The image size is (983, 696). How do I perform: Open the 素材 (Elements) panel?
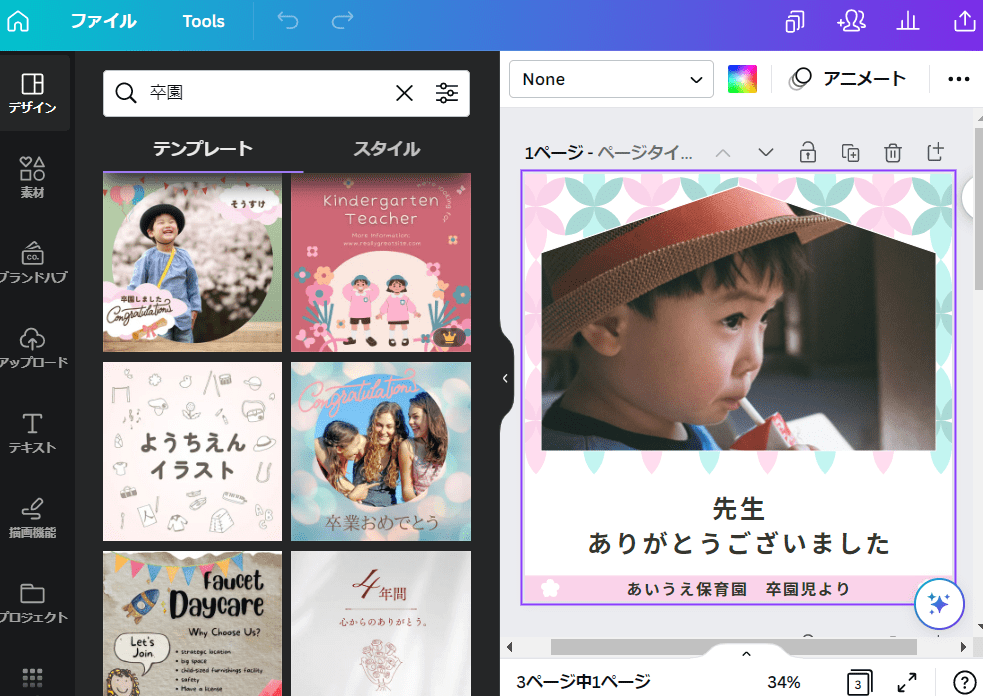click(x=36, y=176)
